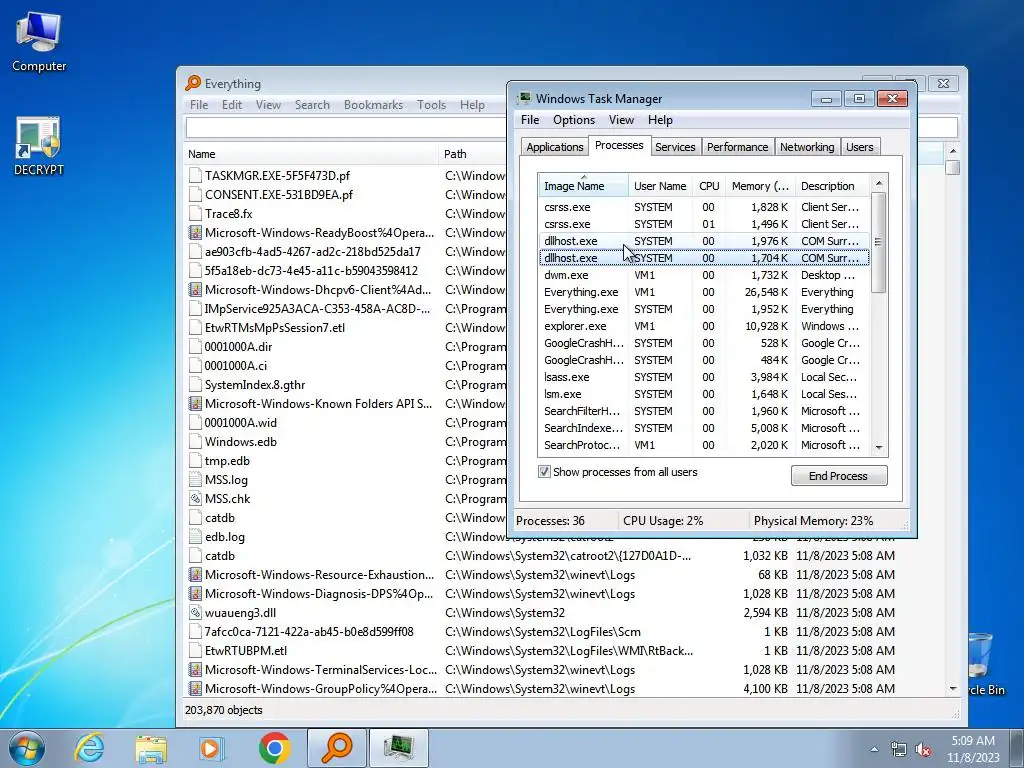
Task: Click the MSS.log file icon
Action: tap(195, 480)
